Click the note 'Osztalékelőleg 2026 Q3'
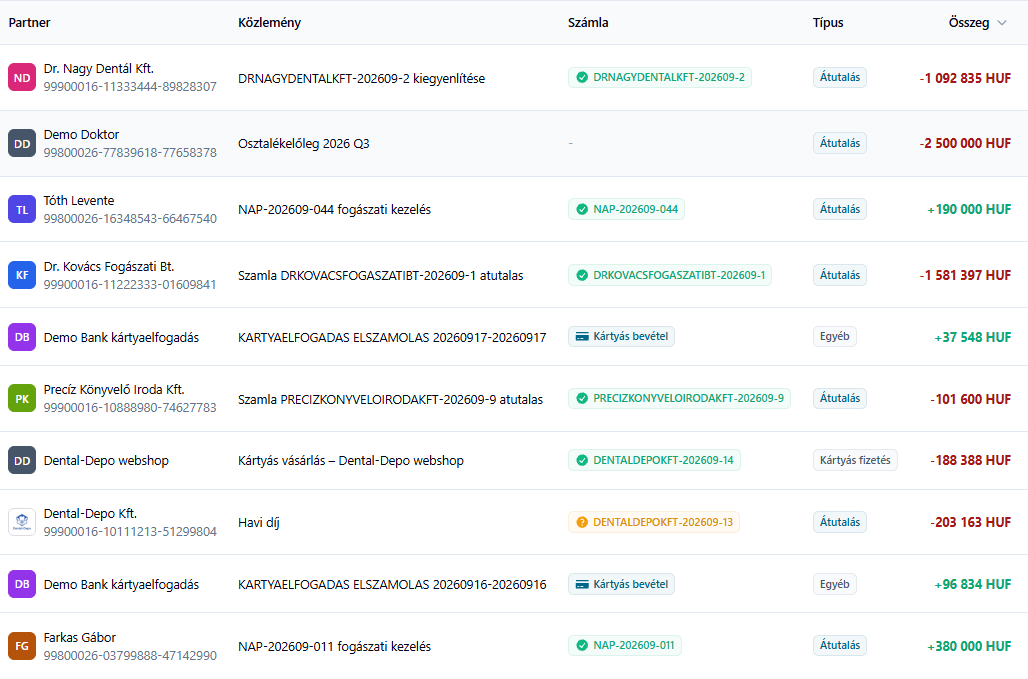1028x679 pixels. click(304, 144)
